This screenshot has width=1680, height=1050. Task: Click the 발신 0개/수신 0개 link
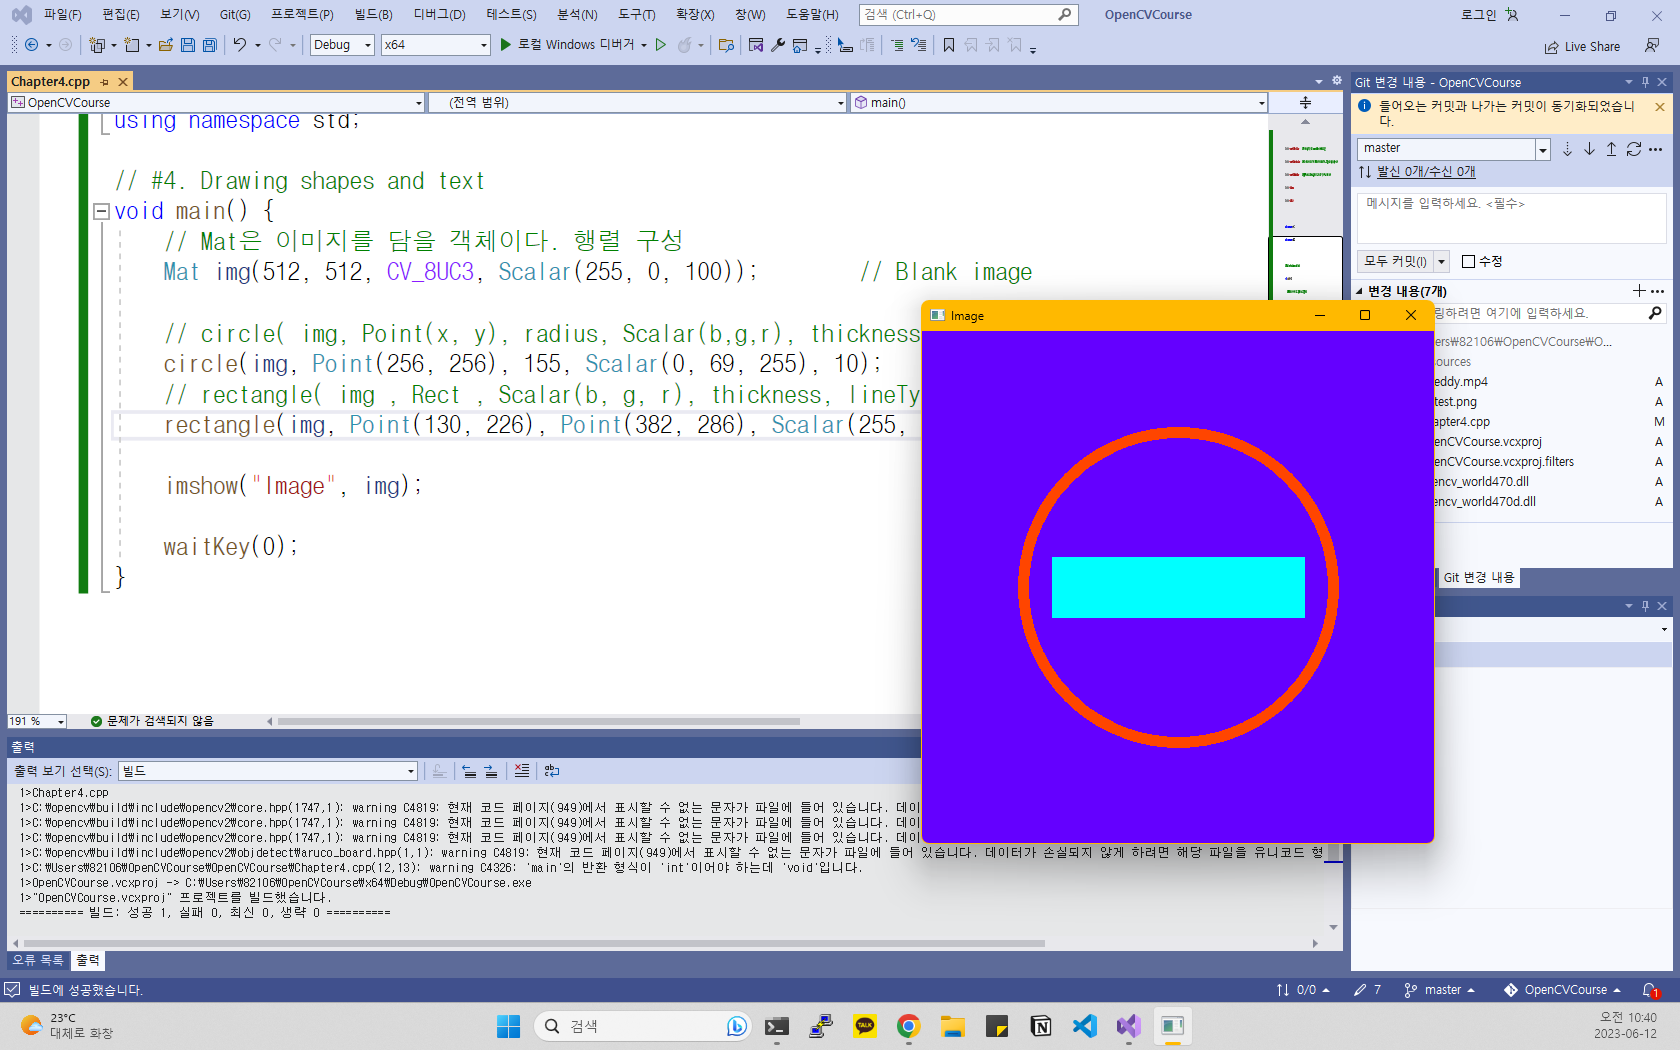(1426, 172)
